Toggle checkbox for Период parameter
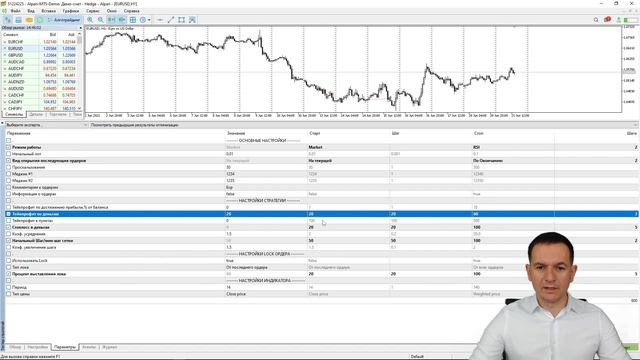Image resolution: width=640 pixels, height=360 pixels. tap(9, 287)
